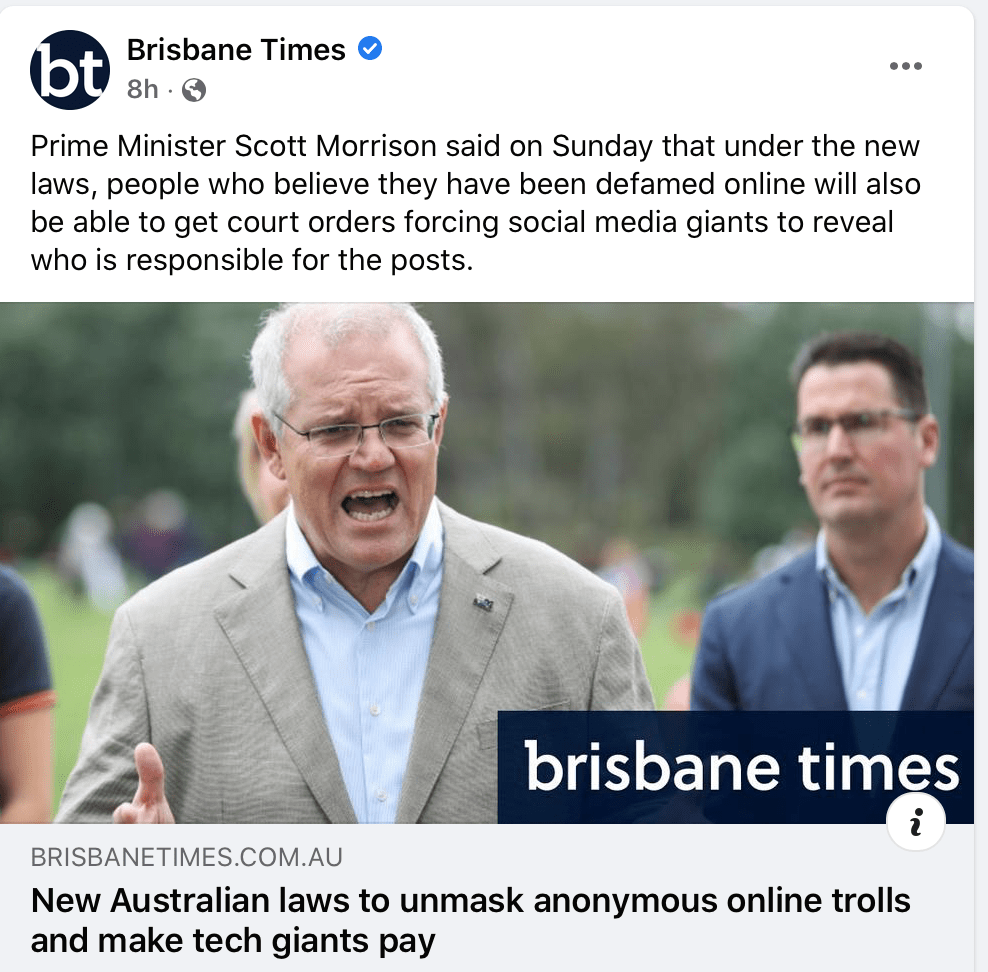Open the Brisbane Times "bt" profile picture
The height and width of the screenshot is (972, 988).
(70, 70)
